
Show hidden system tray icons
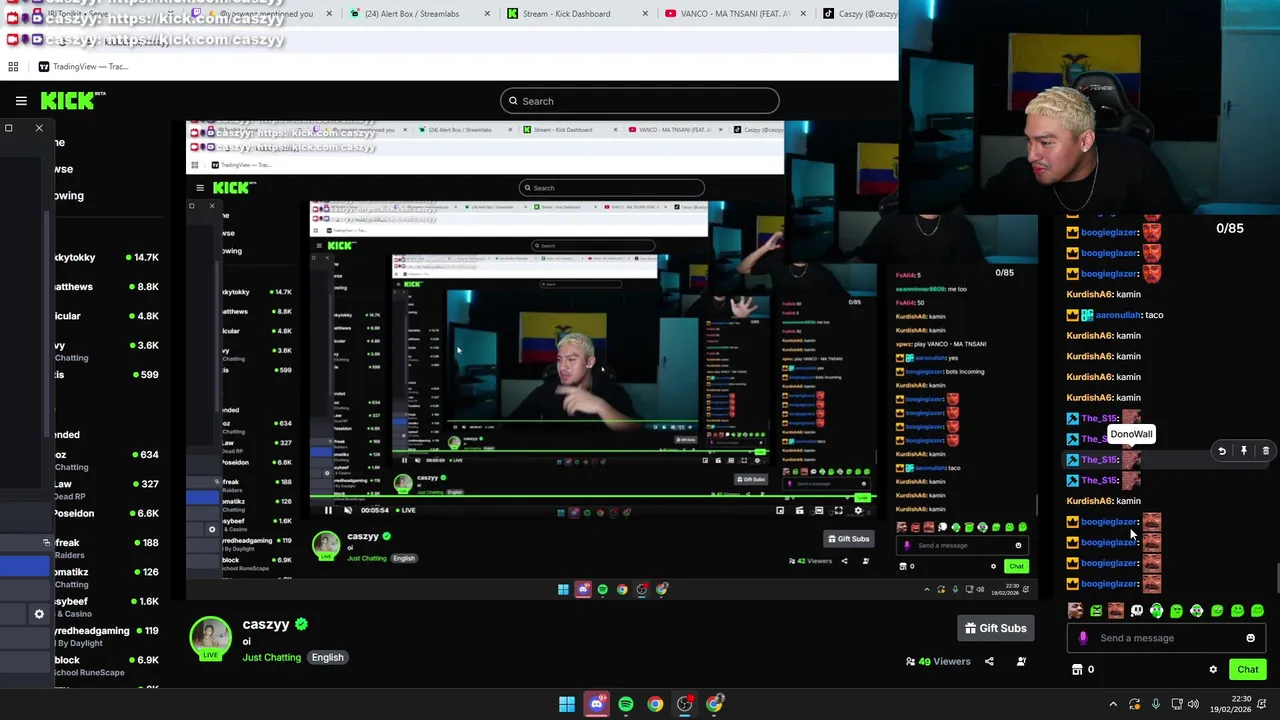(1113, 704)
